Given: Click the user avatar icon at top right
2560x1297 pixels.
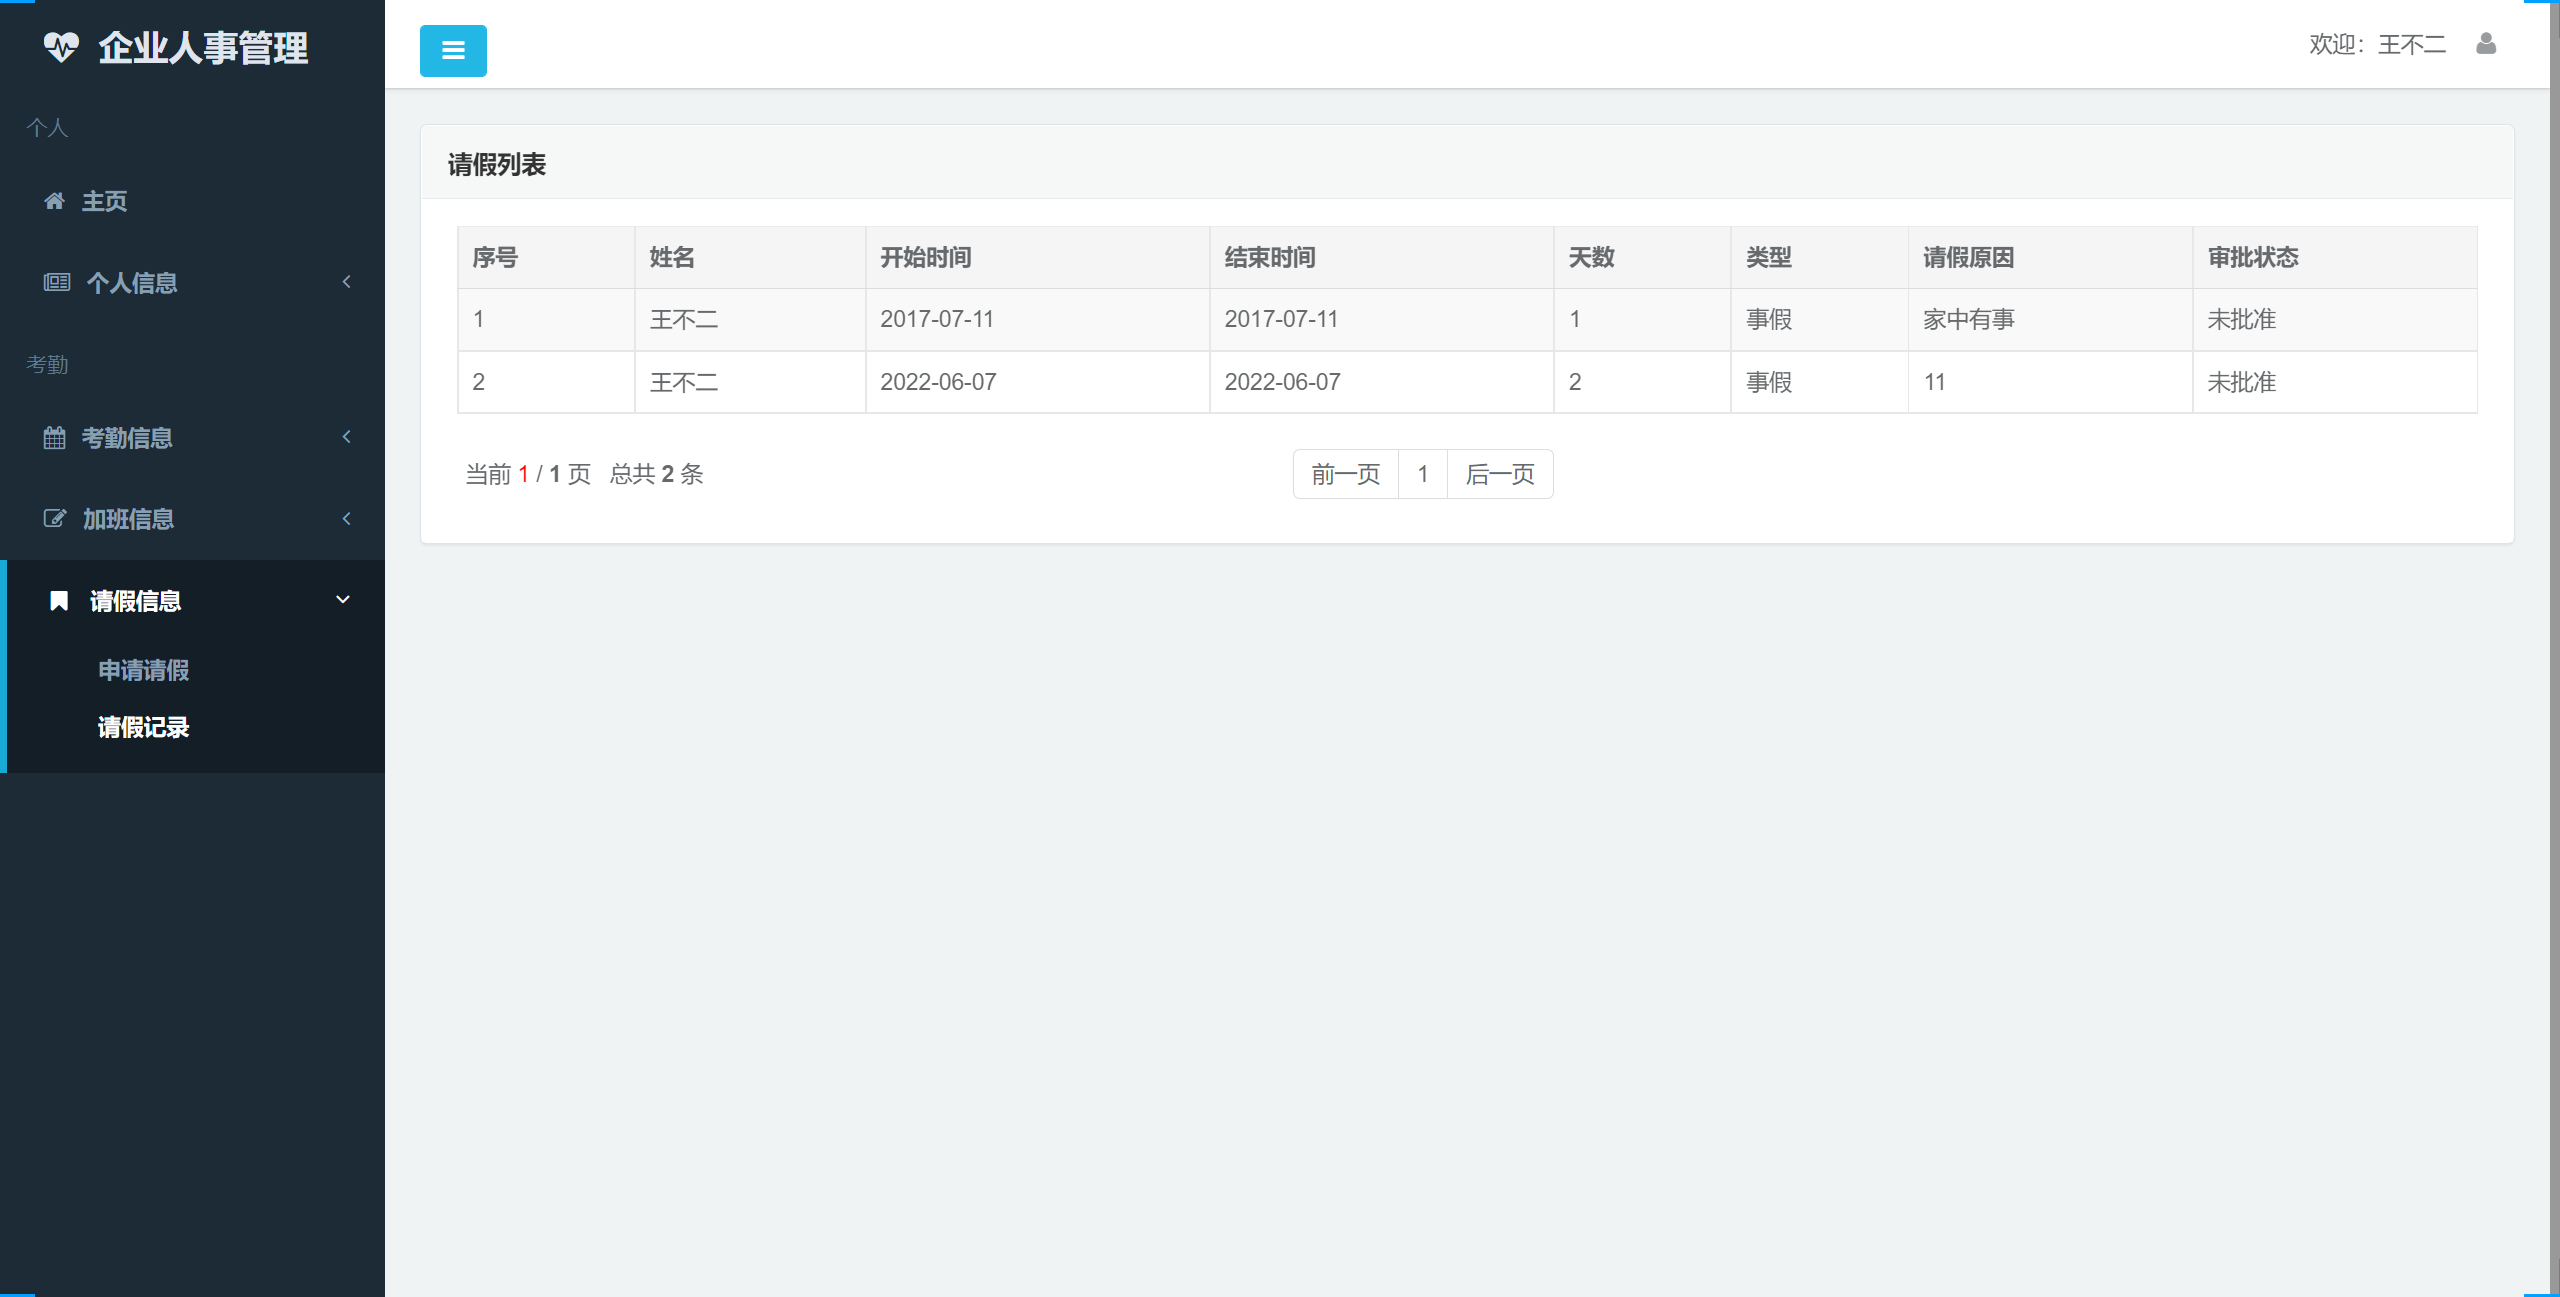Looking at the screenshot, I should tap(2487, 44).
